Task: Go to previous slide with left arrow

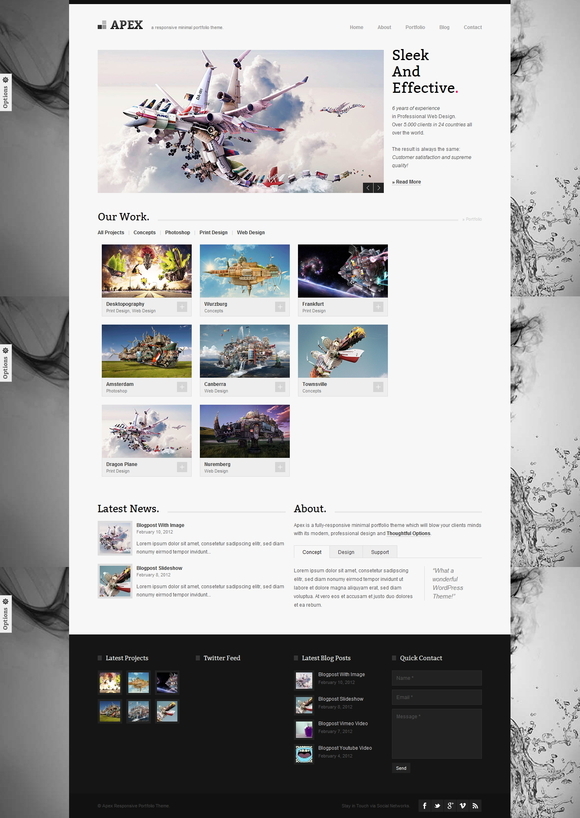Action: click(x=368, y=188)
